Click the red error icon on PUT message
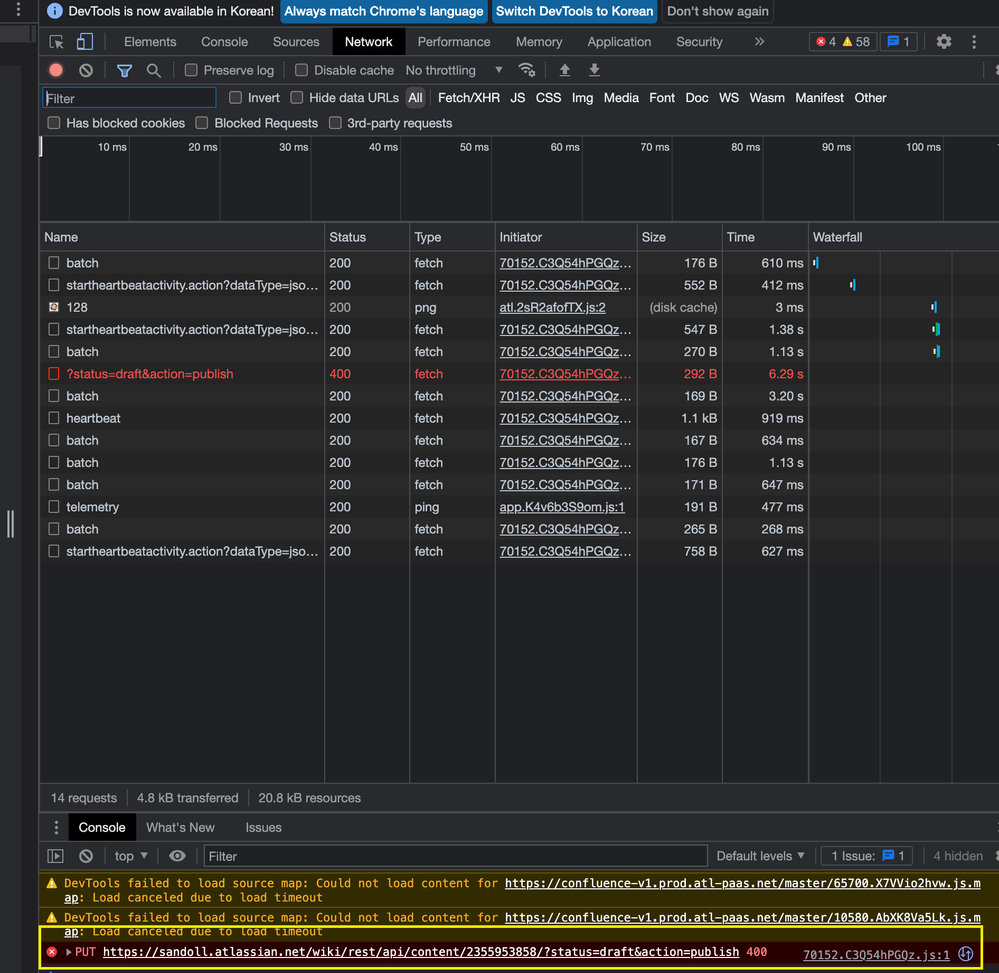The width and height of the screenshot is (999, 973). pos(52,952)
